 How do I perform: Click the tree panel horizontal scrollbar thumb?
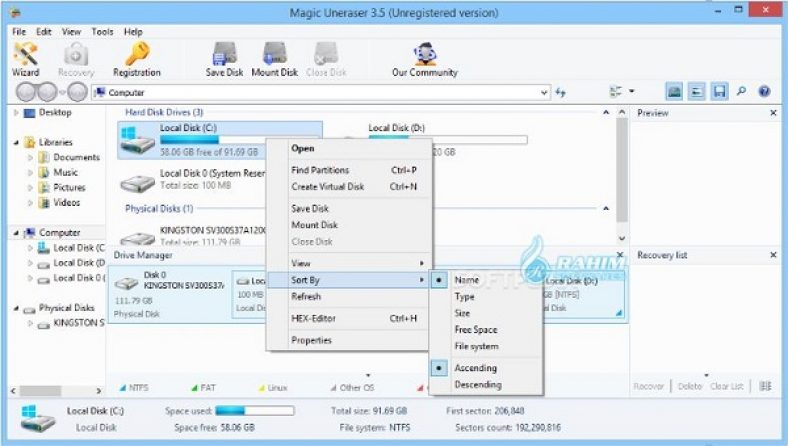[40, 390]
